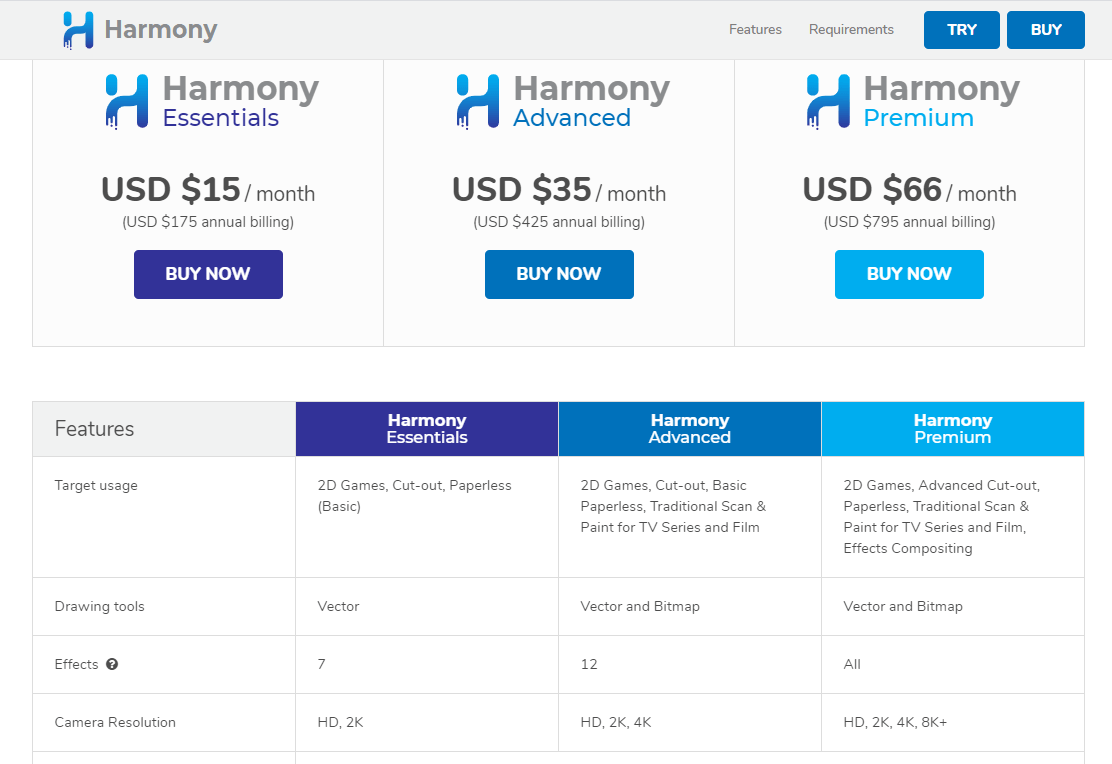Click the Target usage row label
This screenshot has height=764, width=1112.
pyautogui.click(x=96, y=486)
